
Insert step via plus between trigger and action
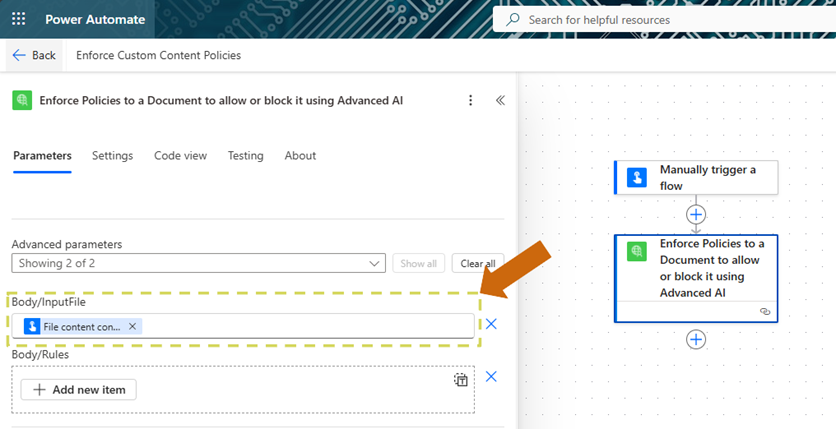click(x=696, y=214)
